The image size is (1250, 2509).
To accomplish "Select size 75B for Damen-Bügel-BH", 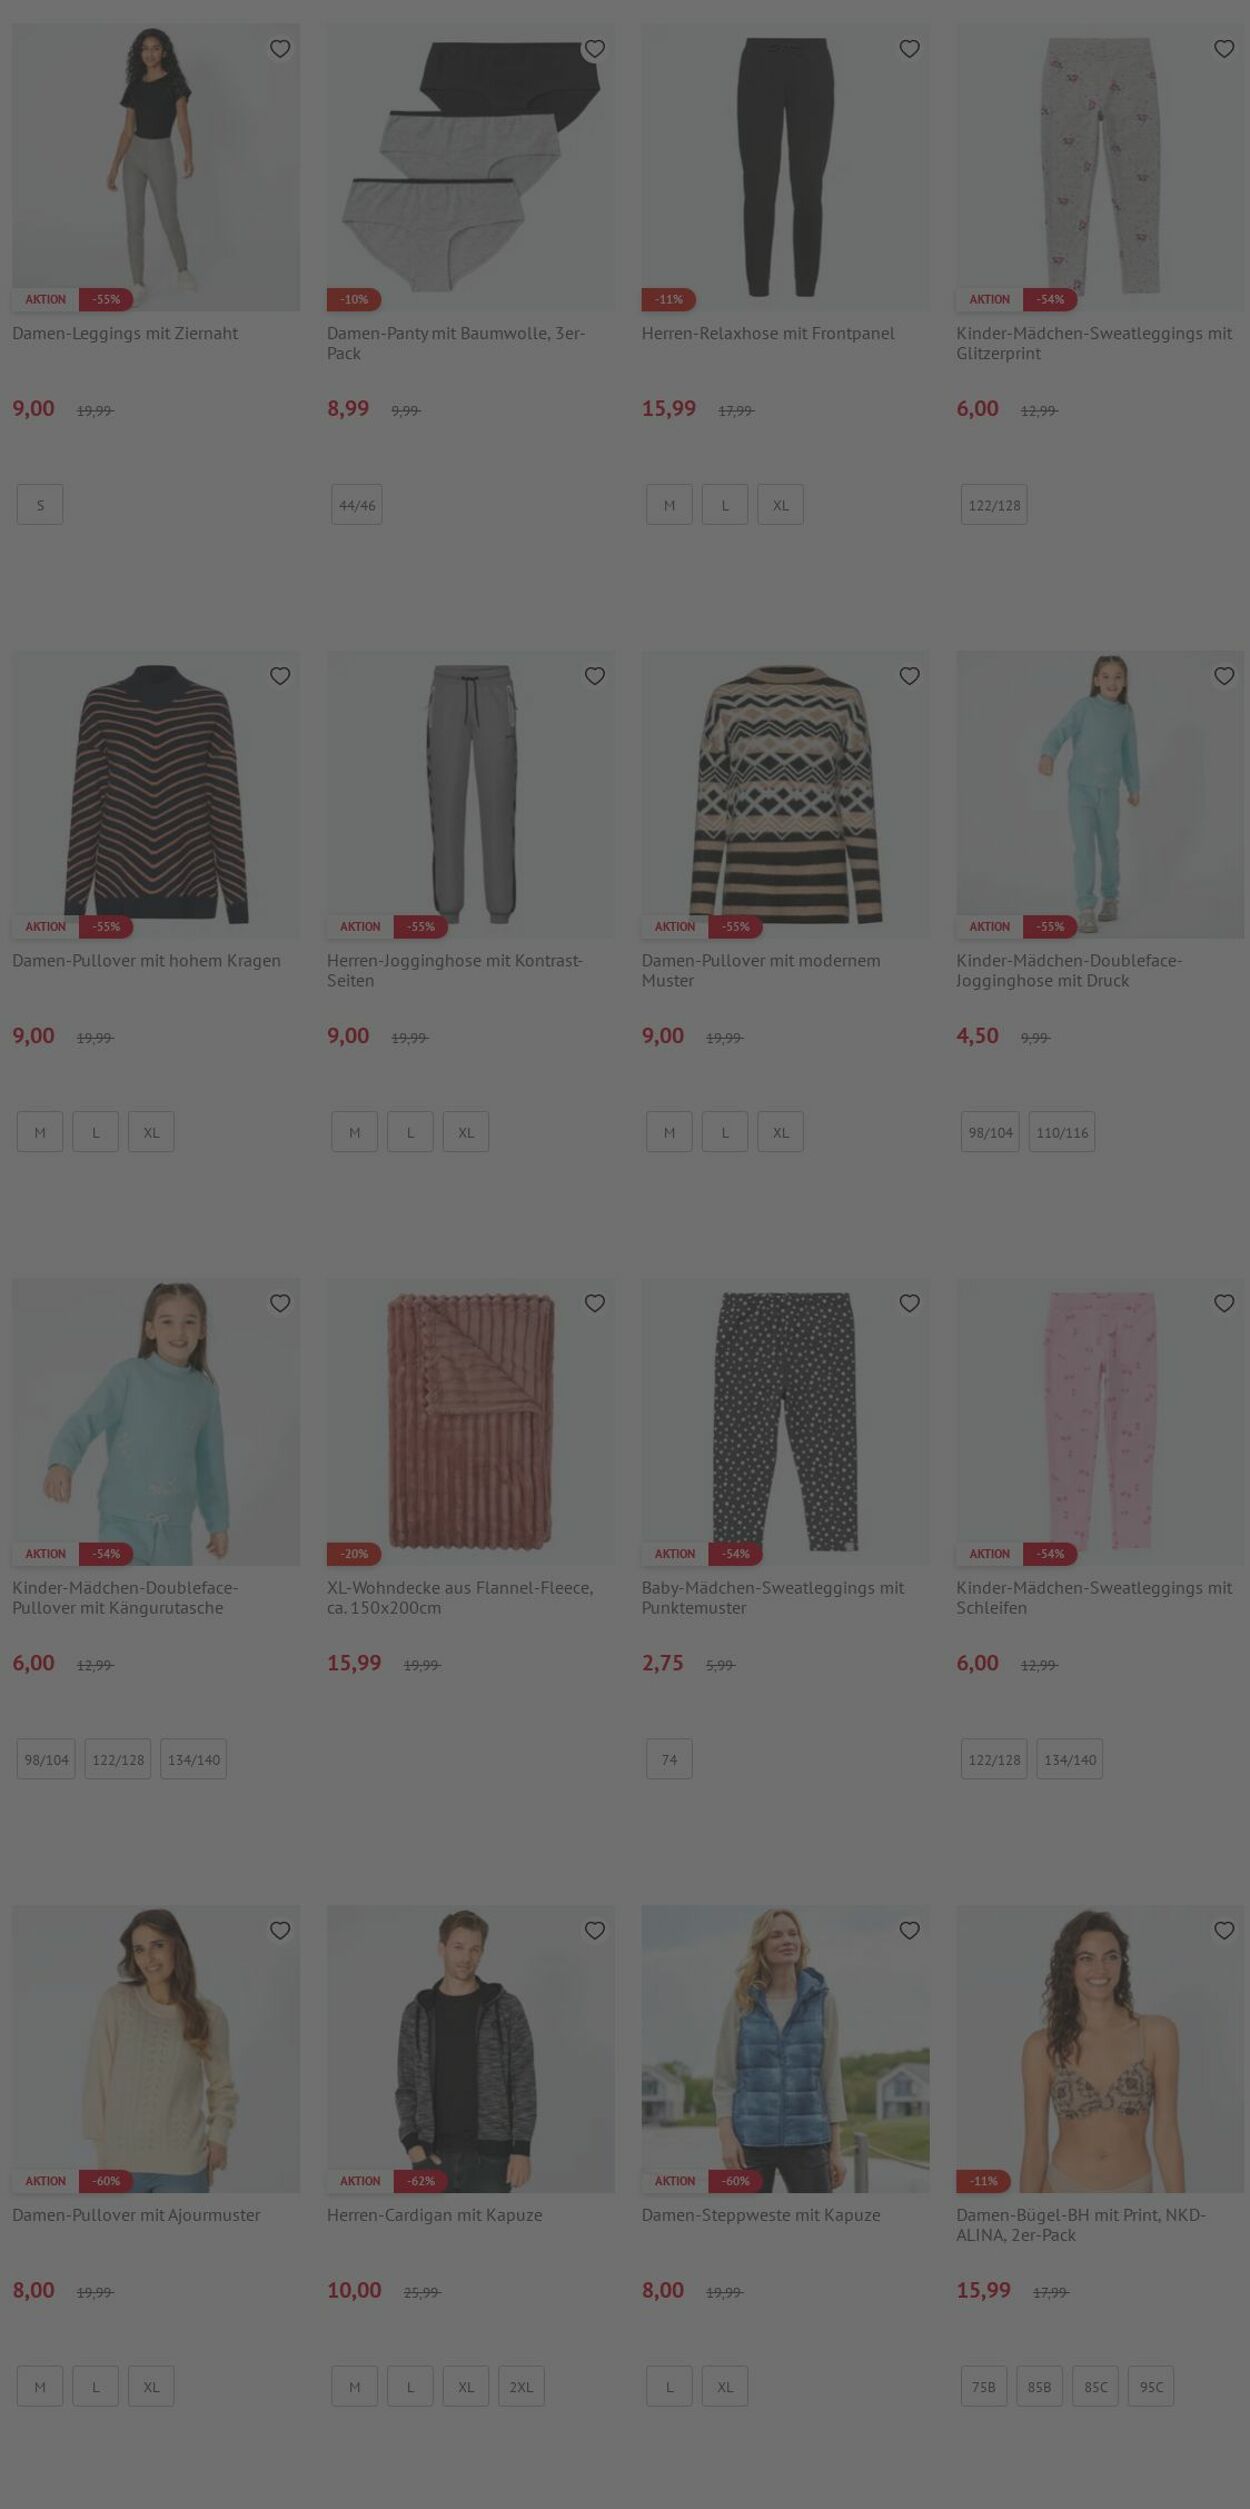I will tap(984, 2386).
